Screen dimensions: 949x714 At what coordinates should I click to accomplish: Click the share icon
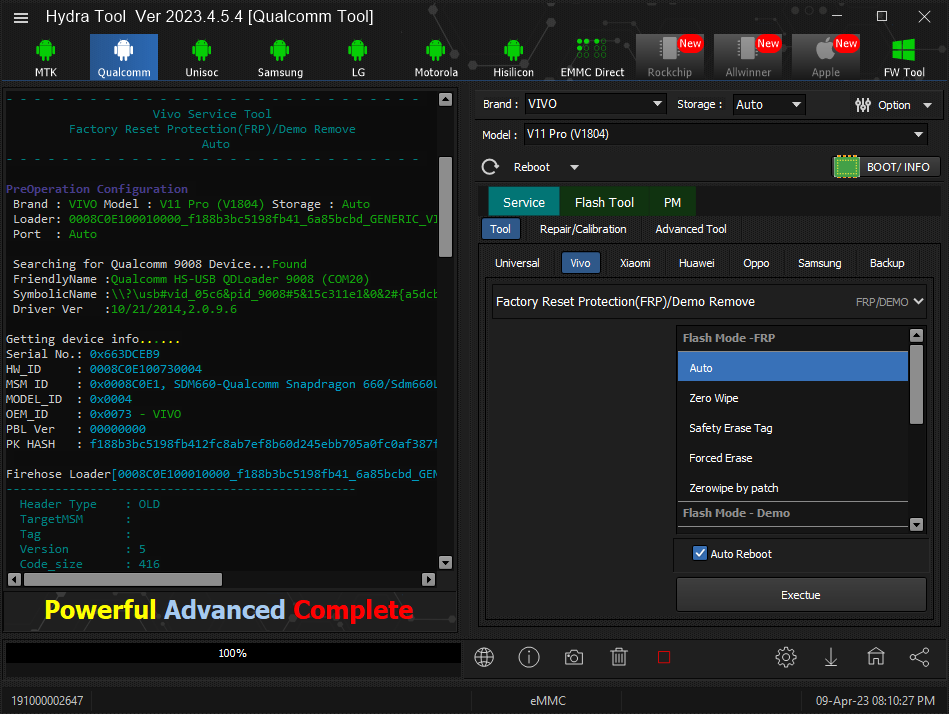point(919,657)
